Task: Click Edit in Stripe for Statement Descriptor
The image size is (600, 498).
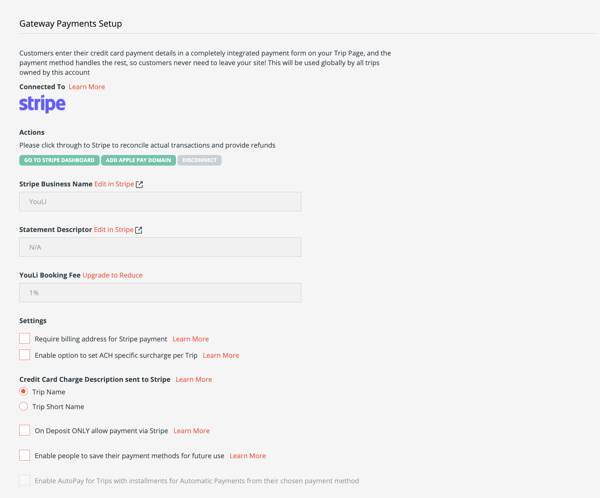Action: point(114,230)
